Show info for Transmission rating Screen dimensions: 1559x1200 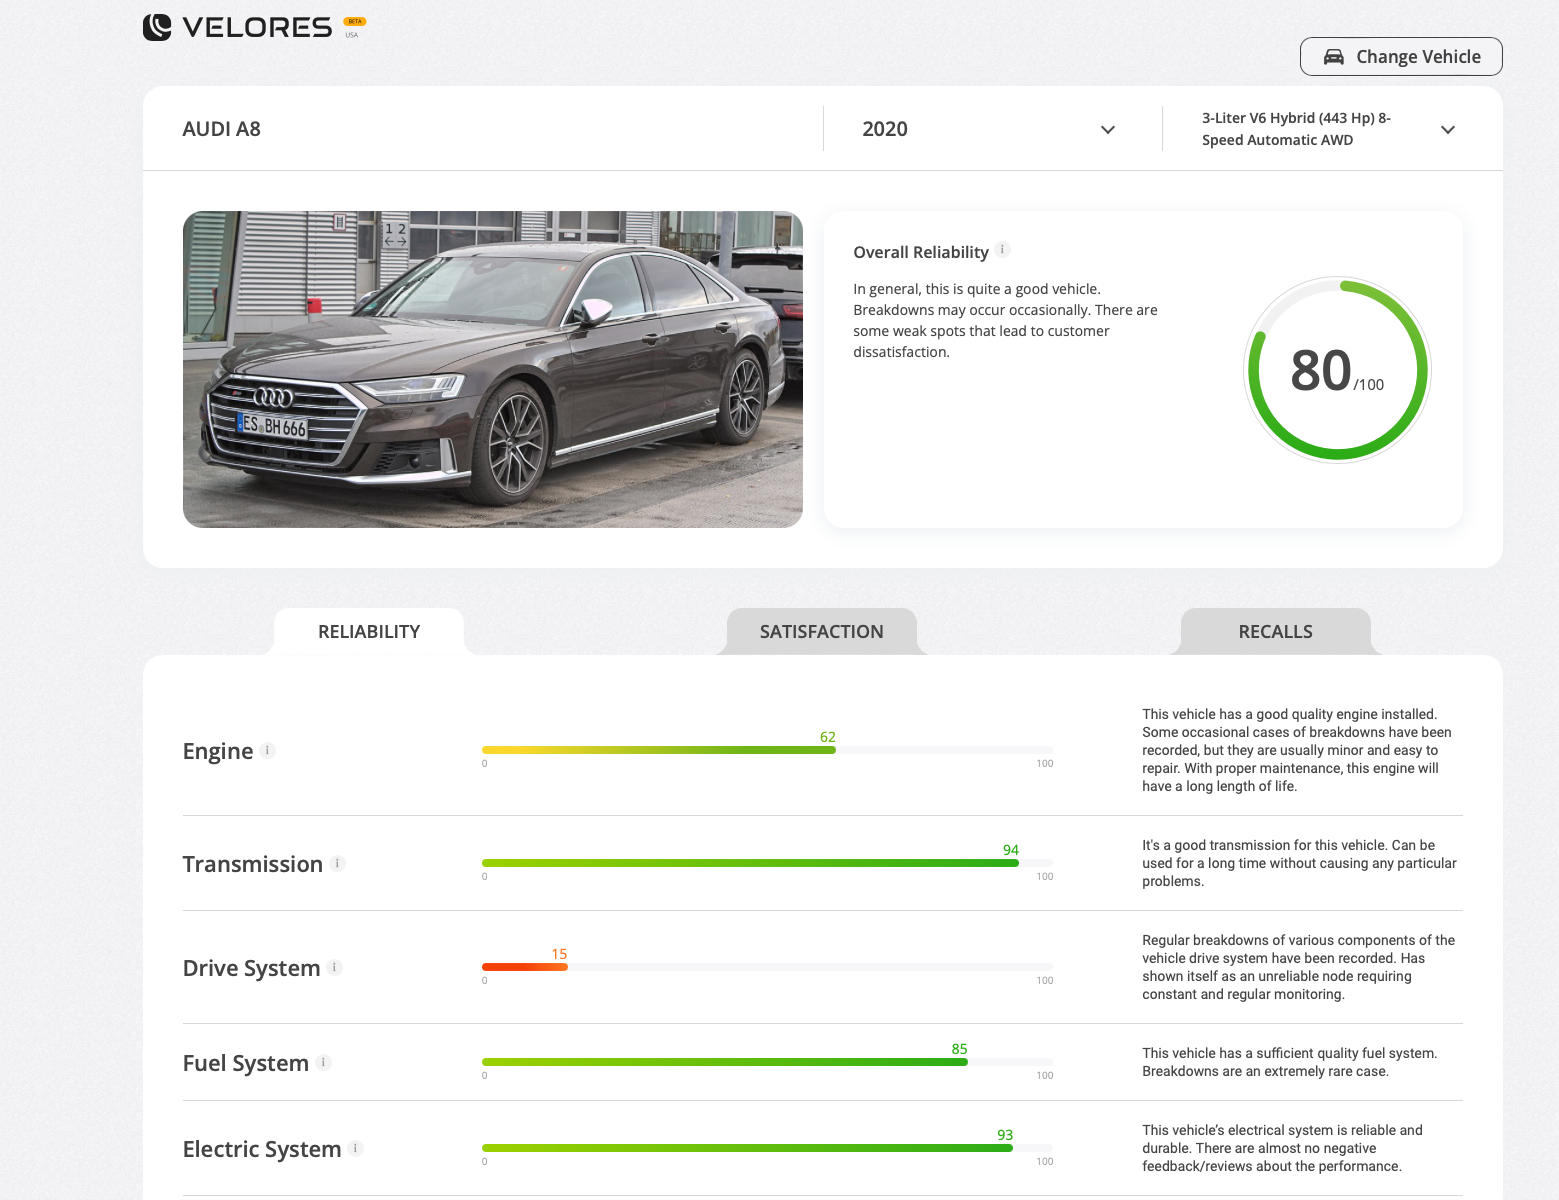(338, 863)
